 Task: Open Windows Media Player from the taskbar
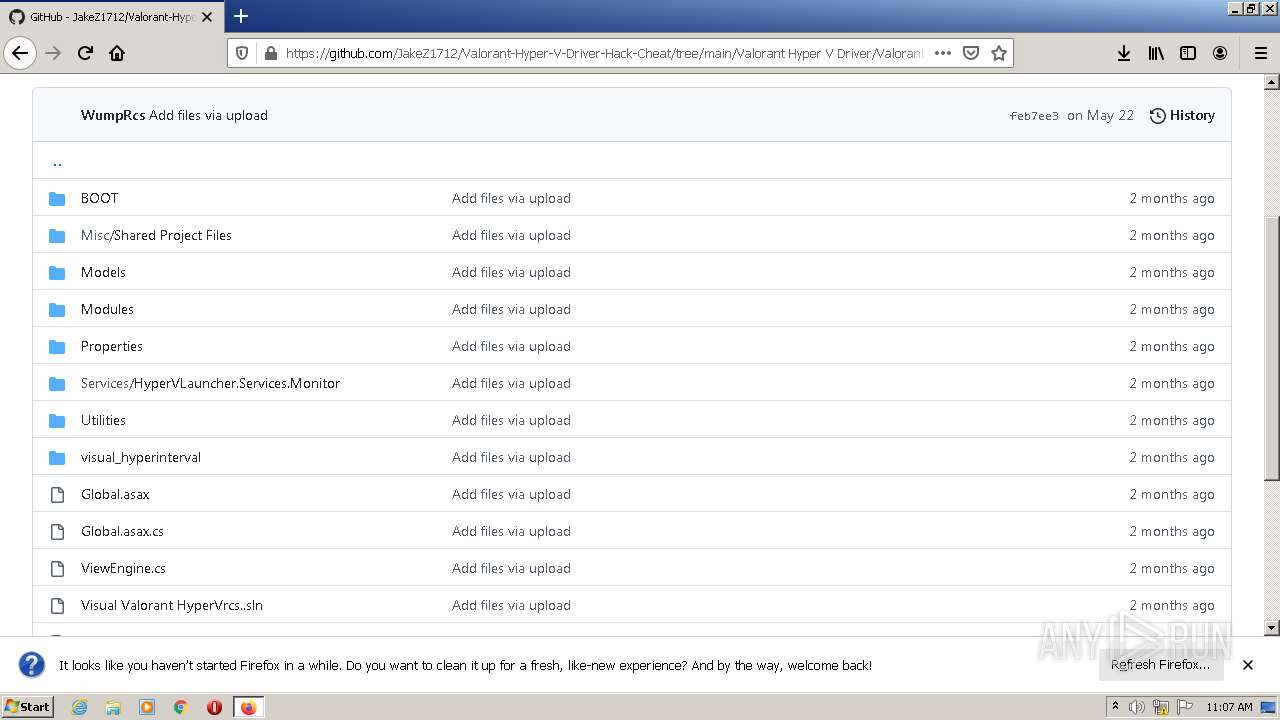coord(147,707)
